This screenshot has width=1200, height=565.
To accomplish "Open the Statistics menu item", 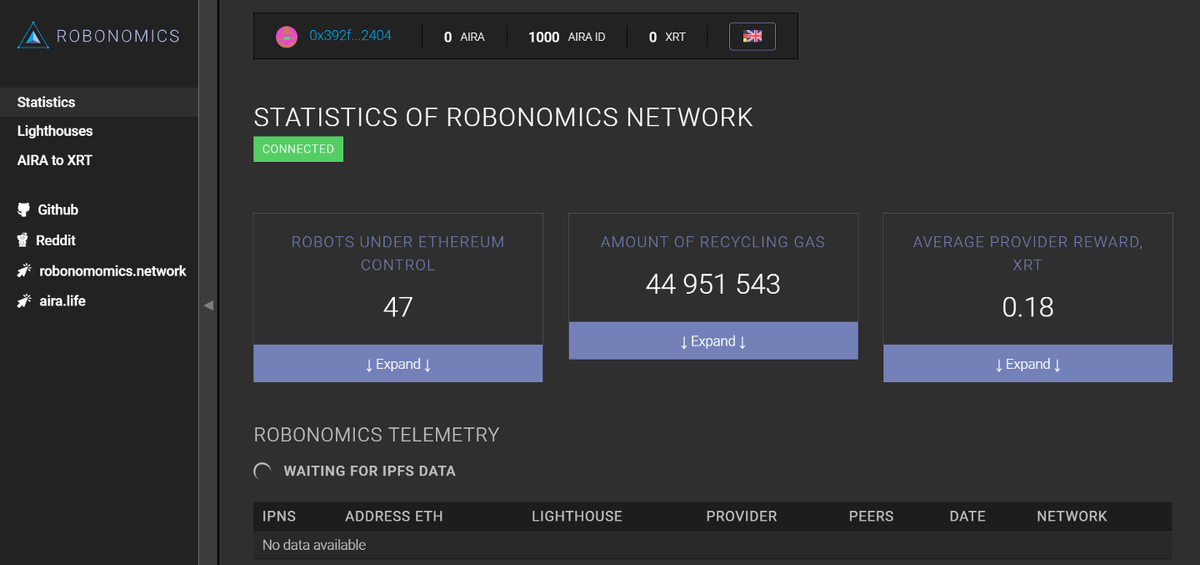I will 46,102.
